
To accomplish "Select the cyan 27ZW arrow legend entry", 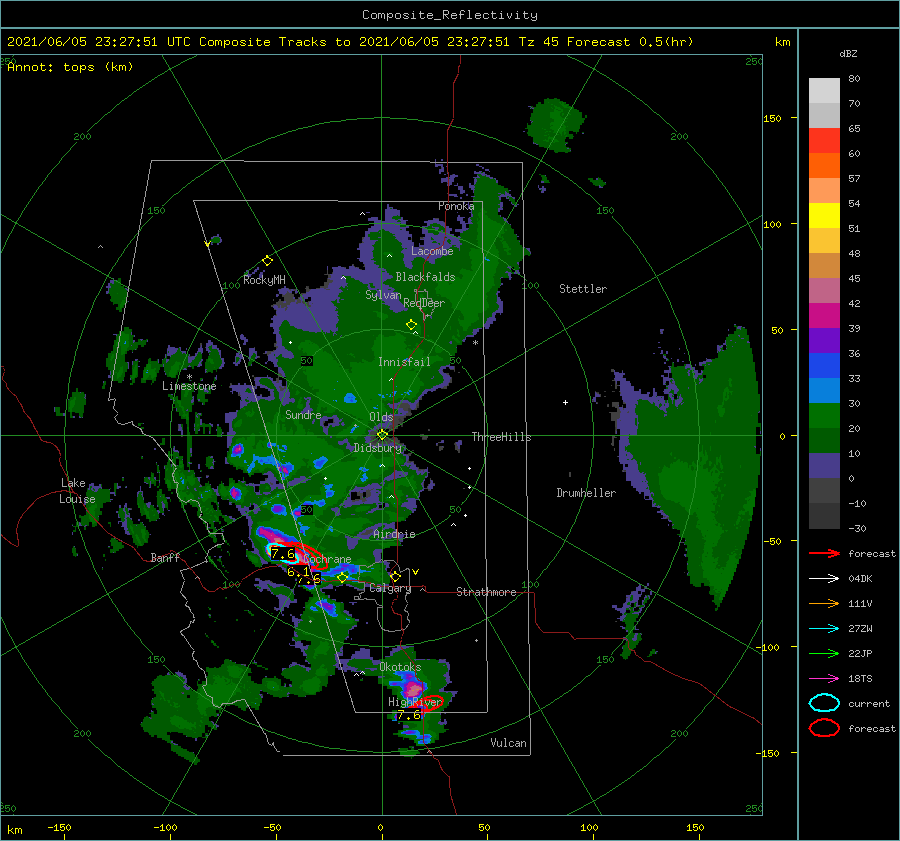I will pyautogui.click(x=824, y=629).
